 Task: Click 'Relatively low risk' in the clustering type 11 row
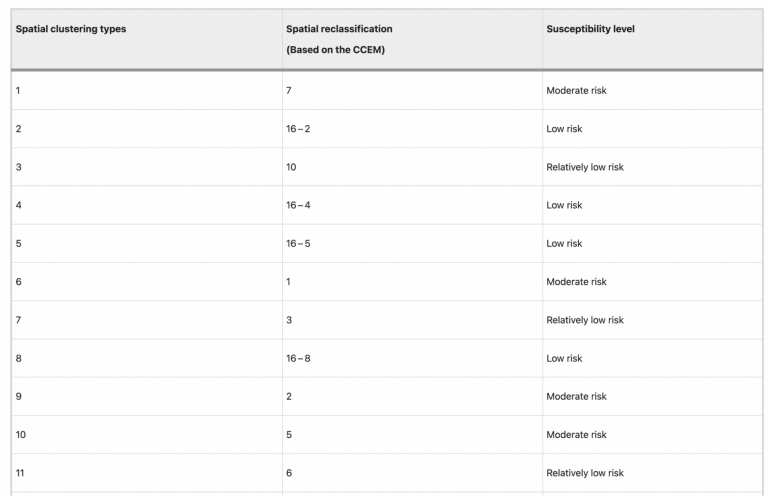pos(585,473)
